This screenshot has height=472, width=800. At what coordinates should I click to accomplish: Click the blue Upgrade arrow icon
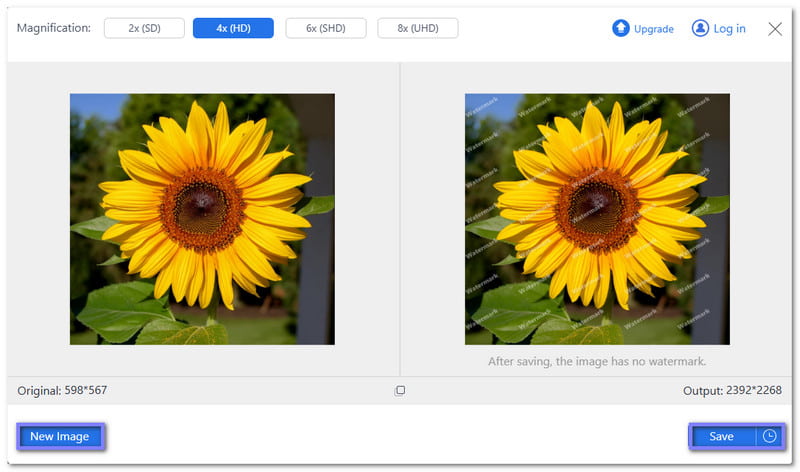[621, 28]
